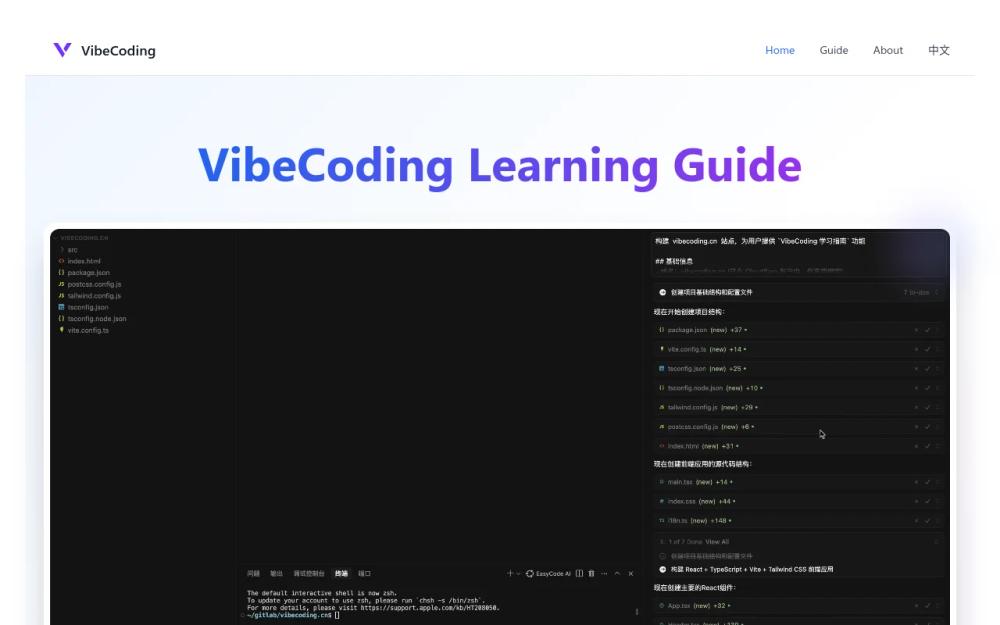
Task: Click the terminal prompt input line
Action: tap(293, 615)
